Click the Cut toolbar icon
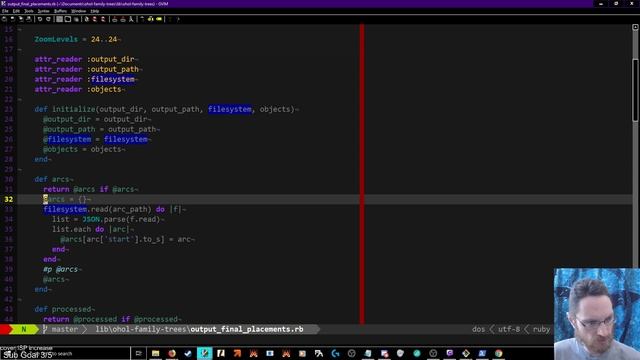The height and width of the screenshot is (360, 640). coord(60,19)
